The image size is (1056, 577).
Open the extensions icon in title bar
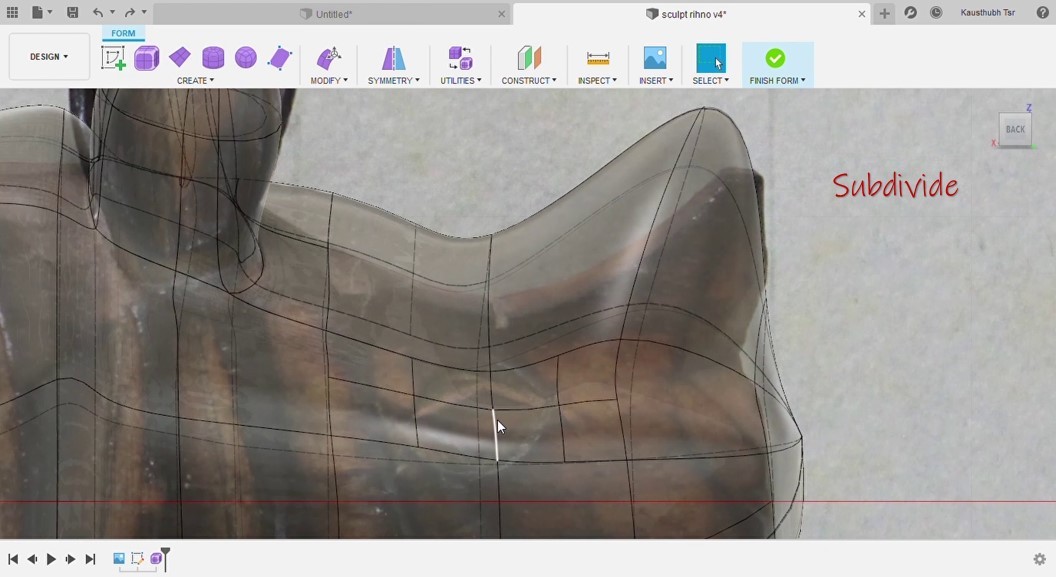pyautogui.click(x=910, y=13)
